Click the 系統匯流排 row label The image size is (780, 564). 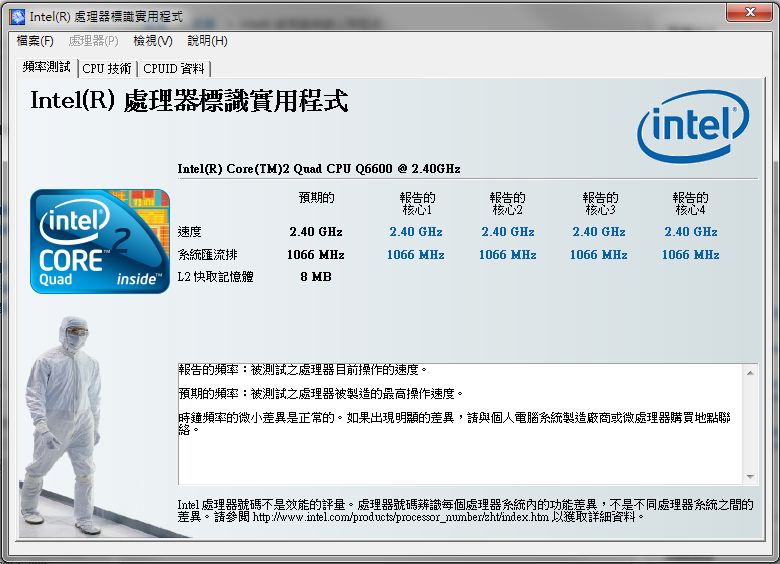[x=207, y=255]
